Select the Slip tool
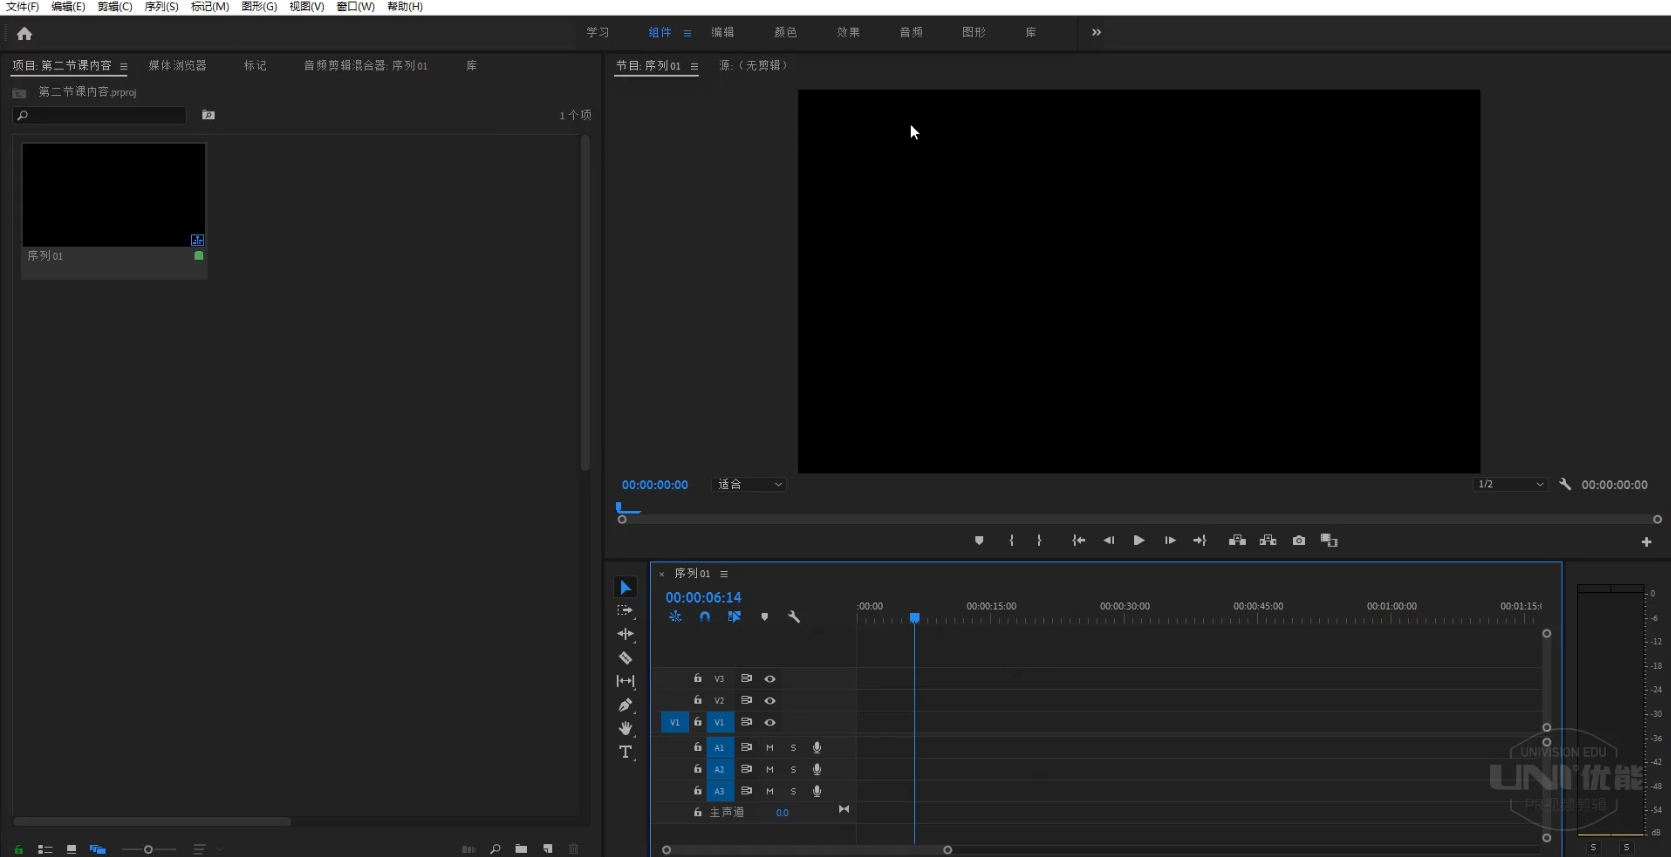 [625, 681]
